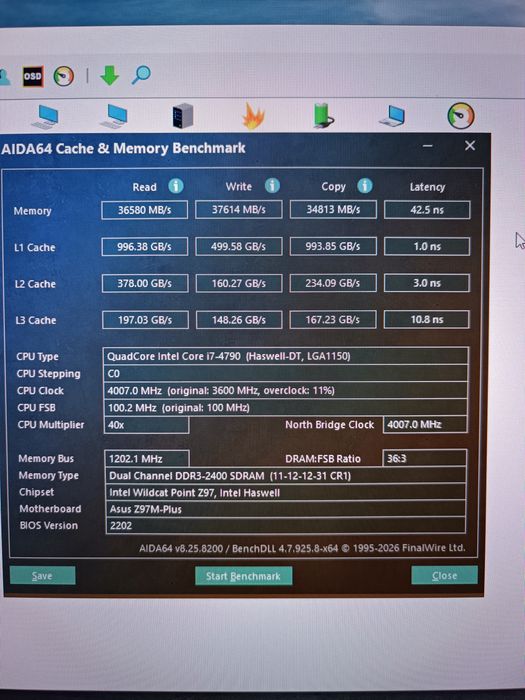525x700 pixels.
Task: Click L3 Cache Latency 10.8 ns
Action: (426, 320)
